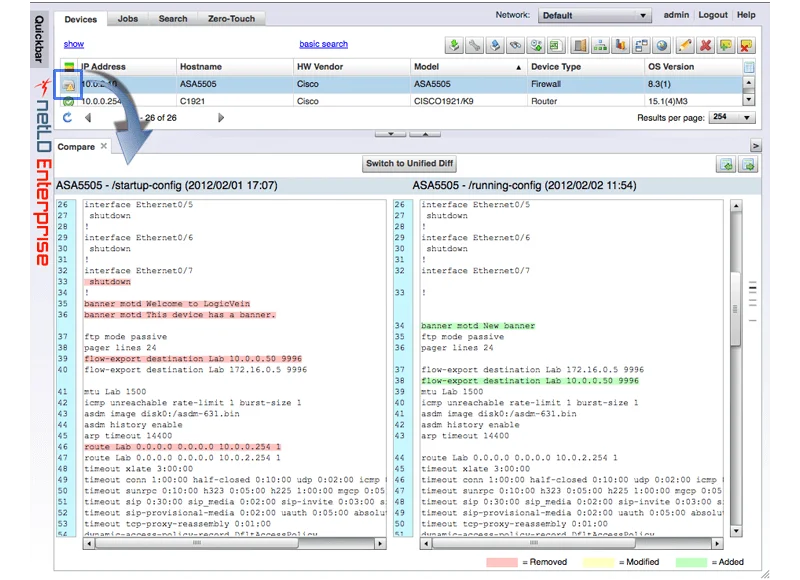Click the device table scroll down arrow
The height and width of the screenshot is (580, 800).
(748, 99)
